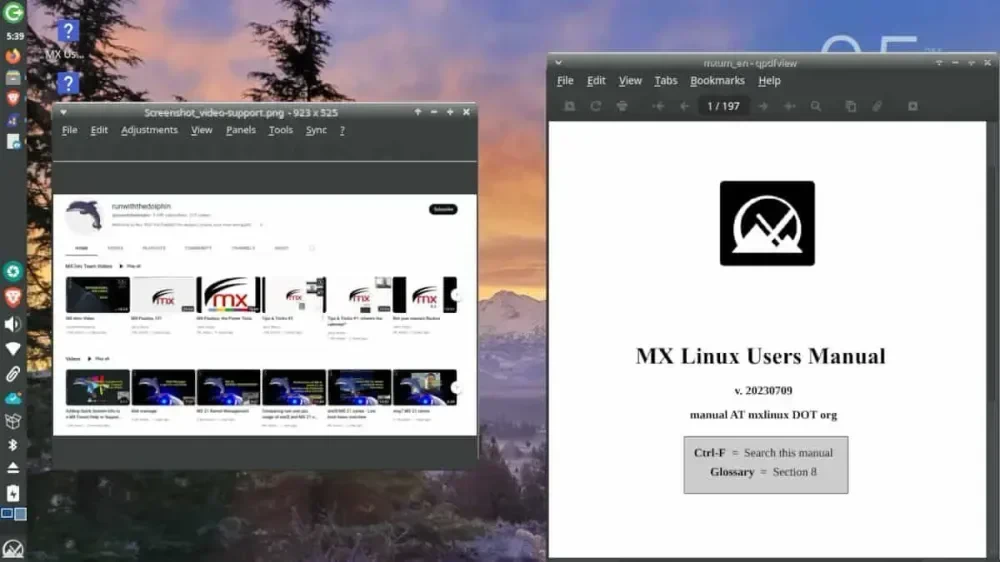The width and height of the screenshot is (1000, 562).
Task: Open the View menu in qpdfview
Action: tap(629, 80)
